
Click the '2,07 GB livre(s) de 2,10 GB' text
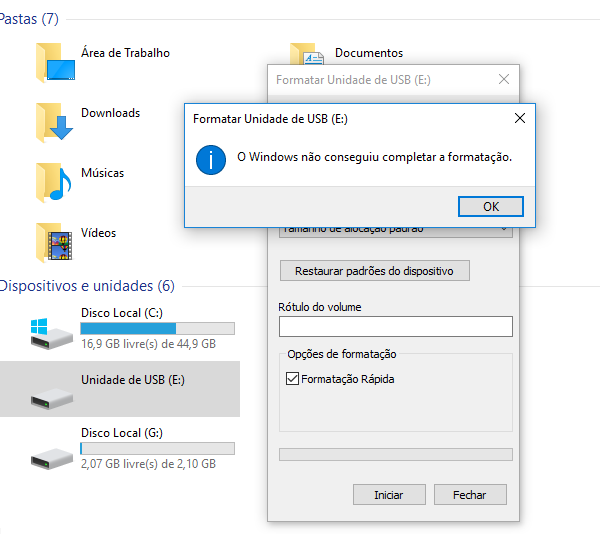(148, 464)
